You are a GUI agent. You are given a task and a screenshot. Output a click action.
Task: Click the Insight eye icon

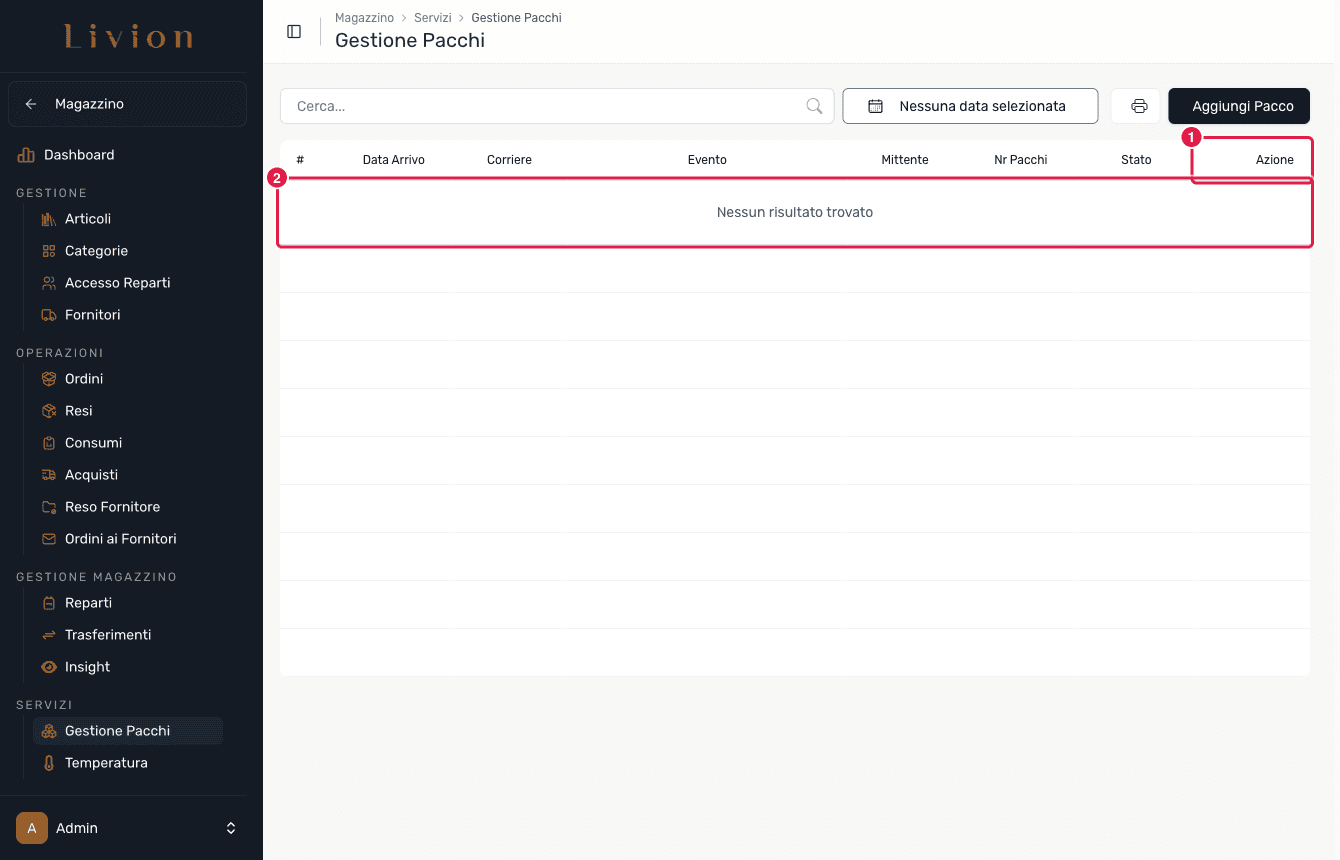click(48, 667)
